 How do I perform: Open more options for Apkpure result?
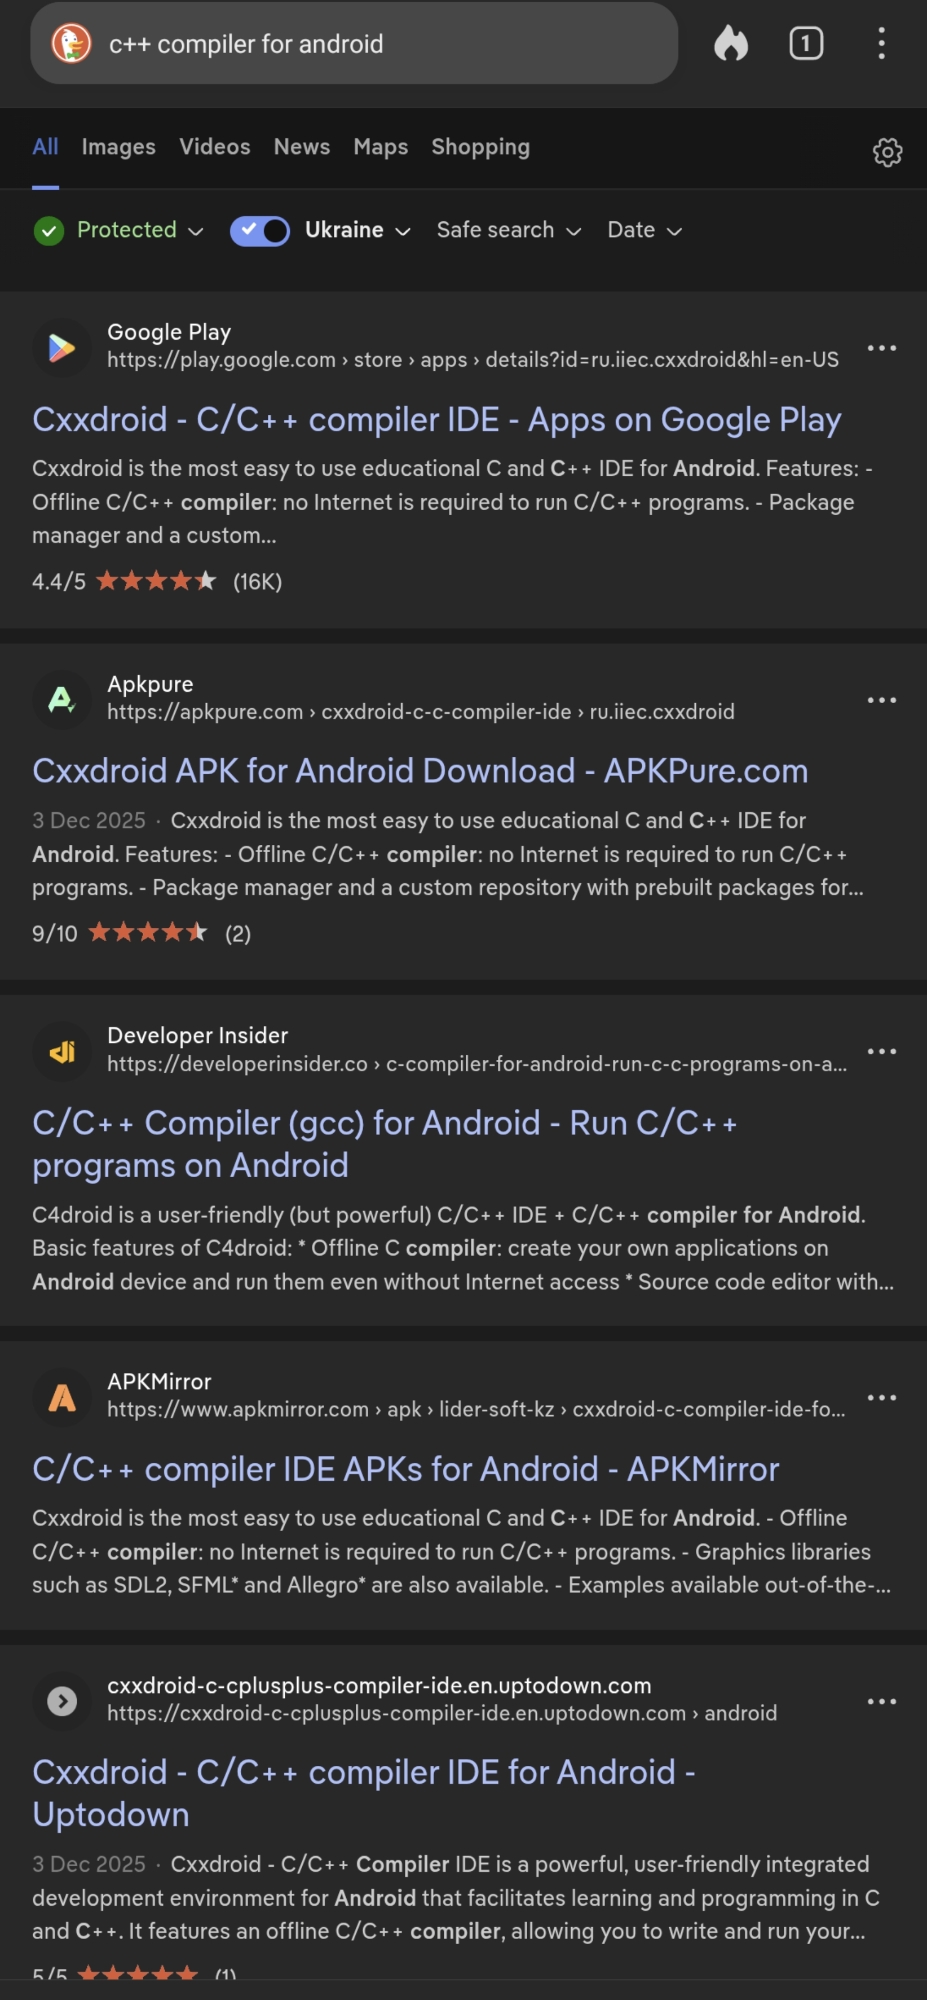coord(881,700)
